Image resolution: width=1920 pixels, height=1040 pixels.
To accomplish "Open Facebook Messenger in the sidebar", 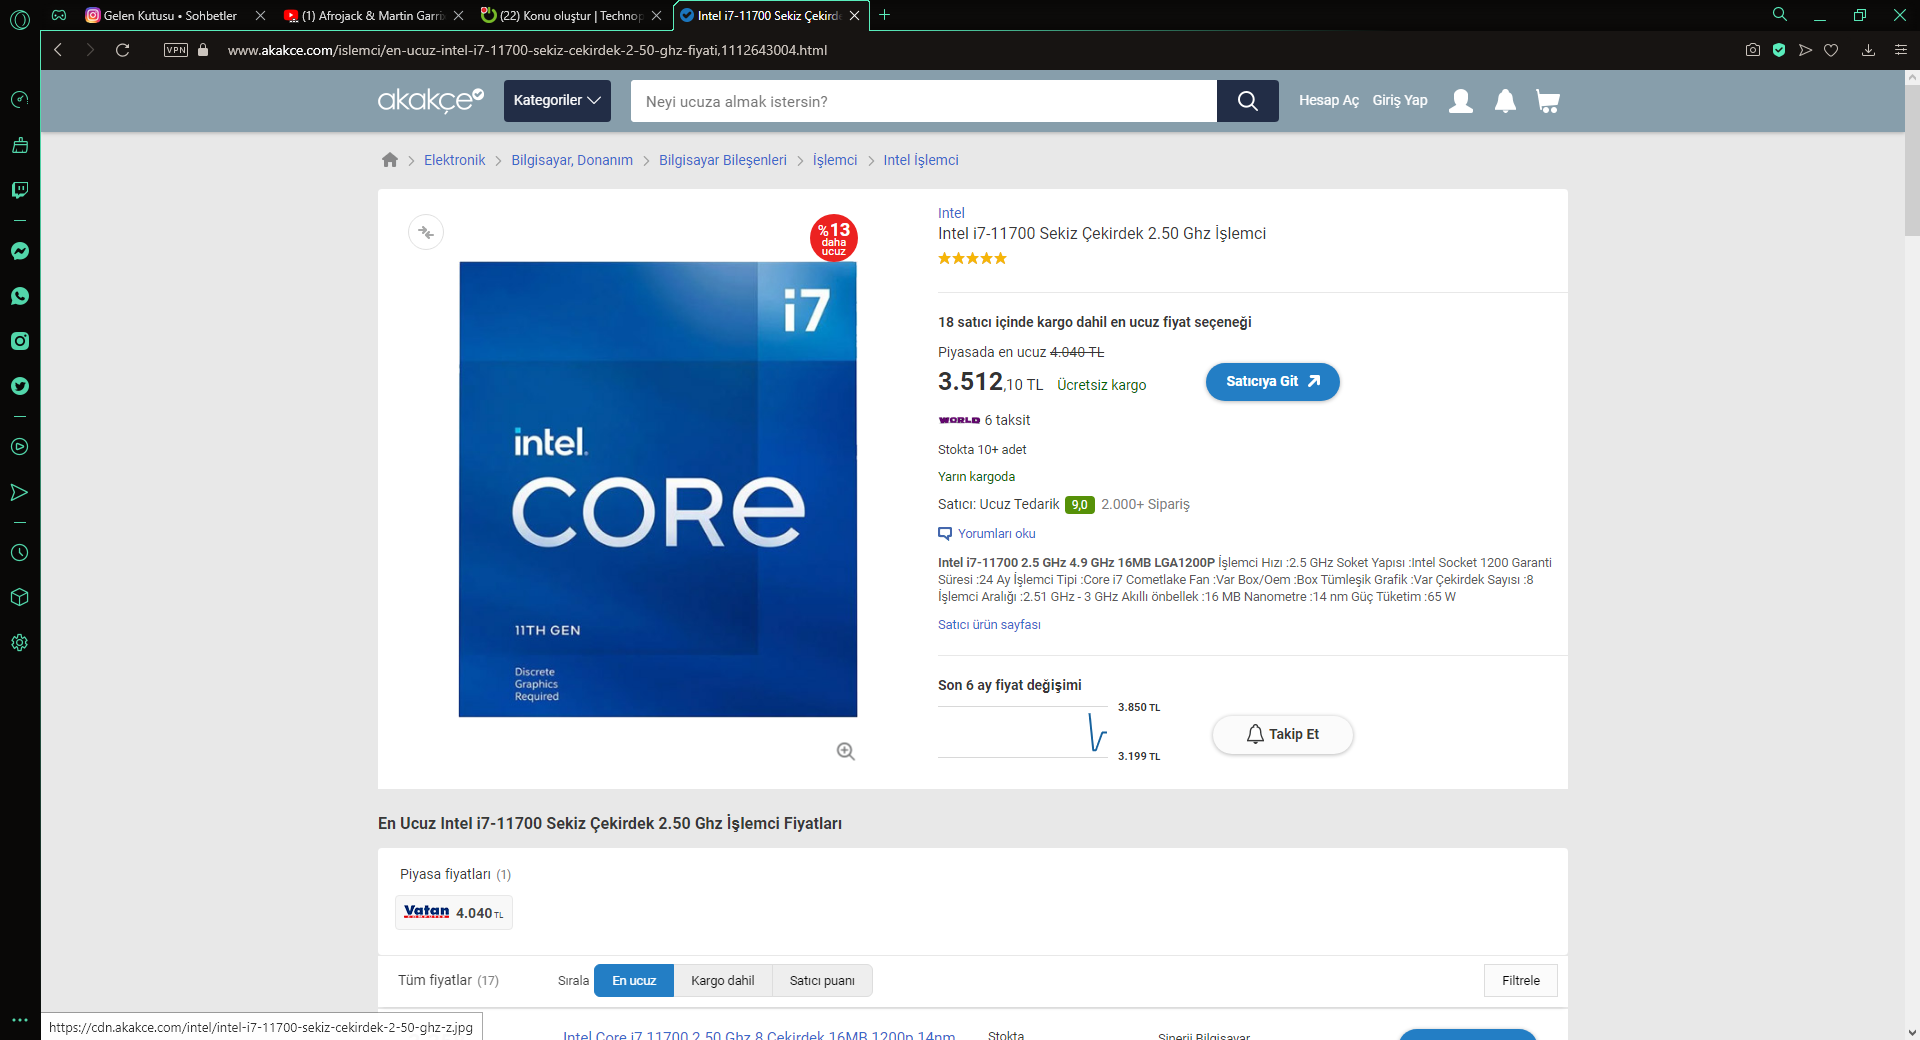I will [x=20, y=251].
